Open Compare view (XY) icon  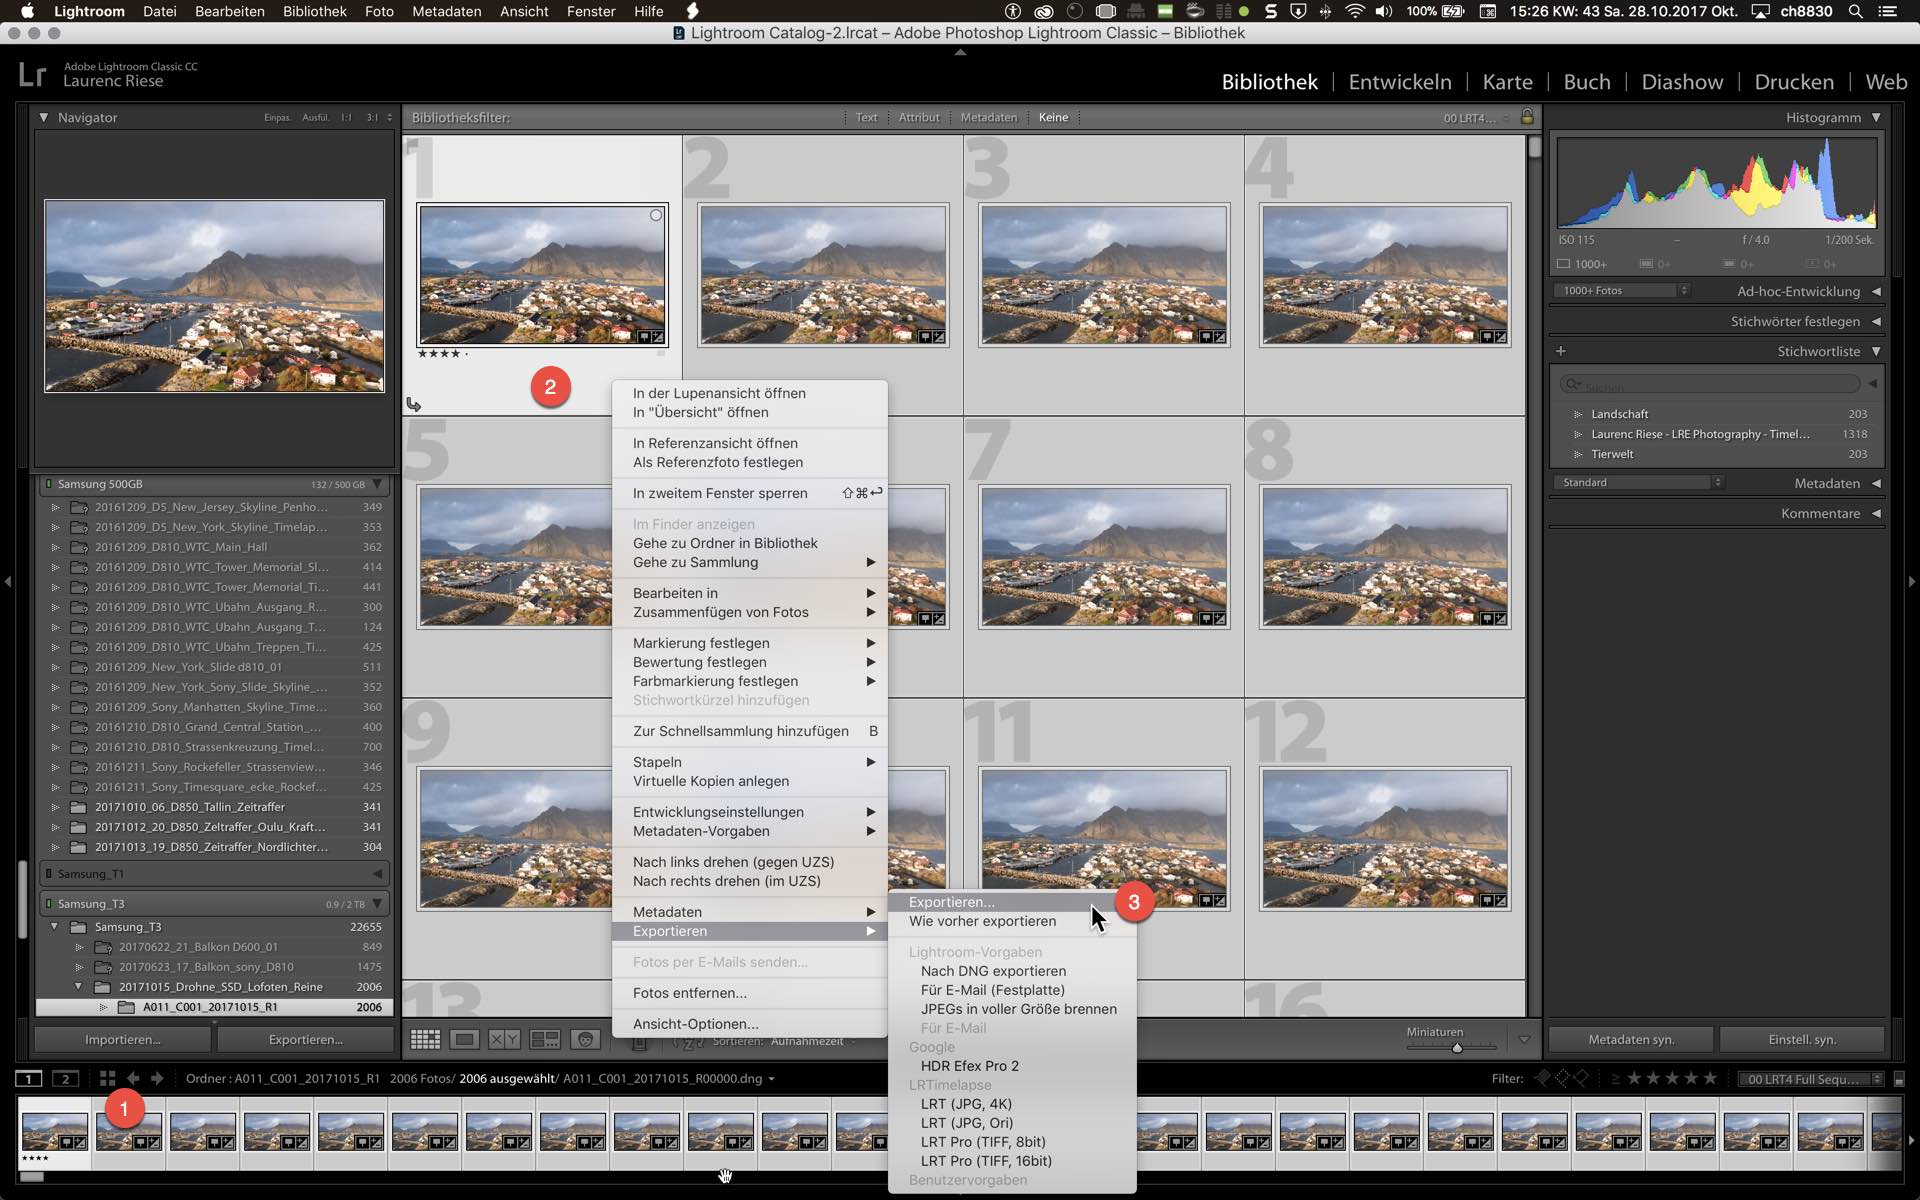[x=504, y=1040]
